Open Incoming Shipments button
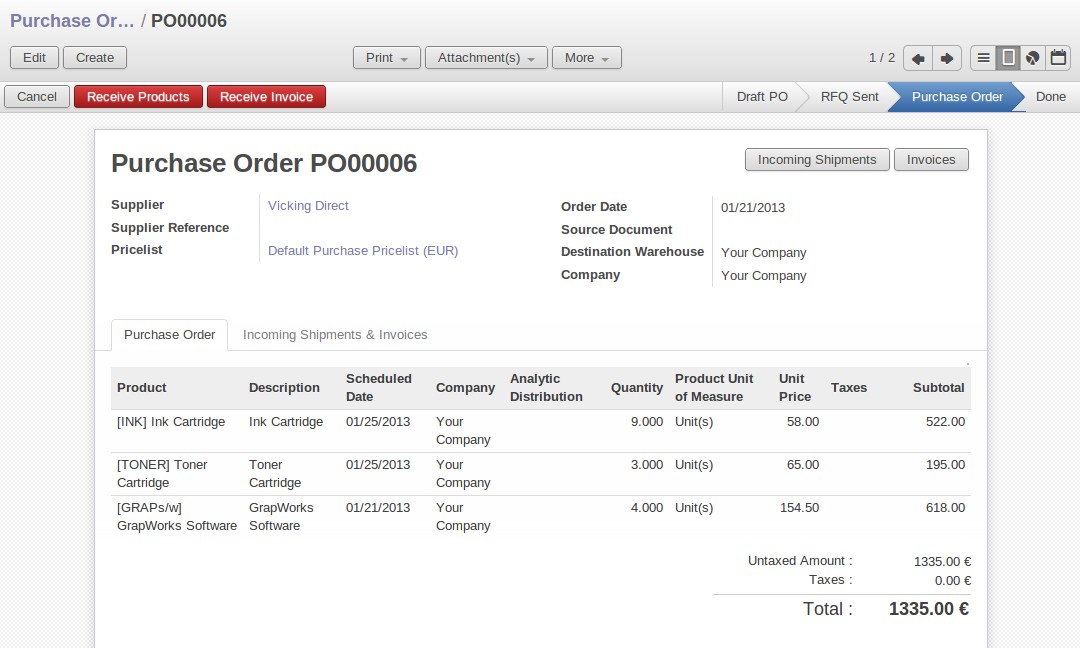1080x648 pixels. (817, 160)
